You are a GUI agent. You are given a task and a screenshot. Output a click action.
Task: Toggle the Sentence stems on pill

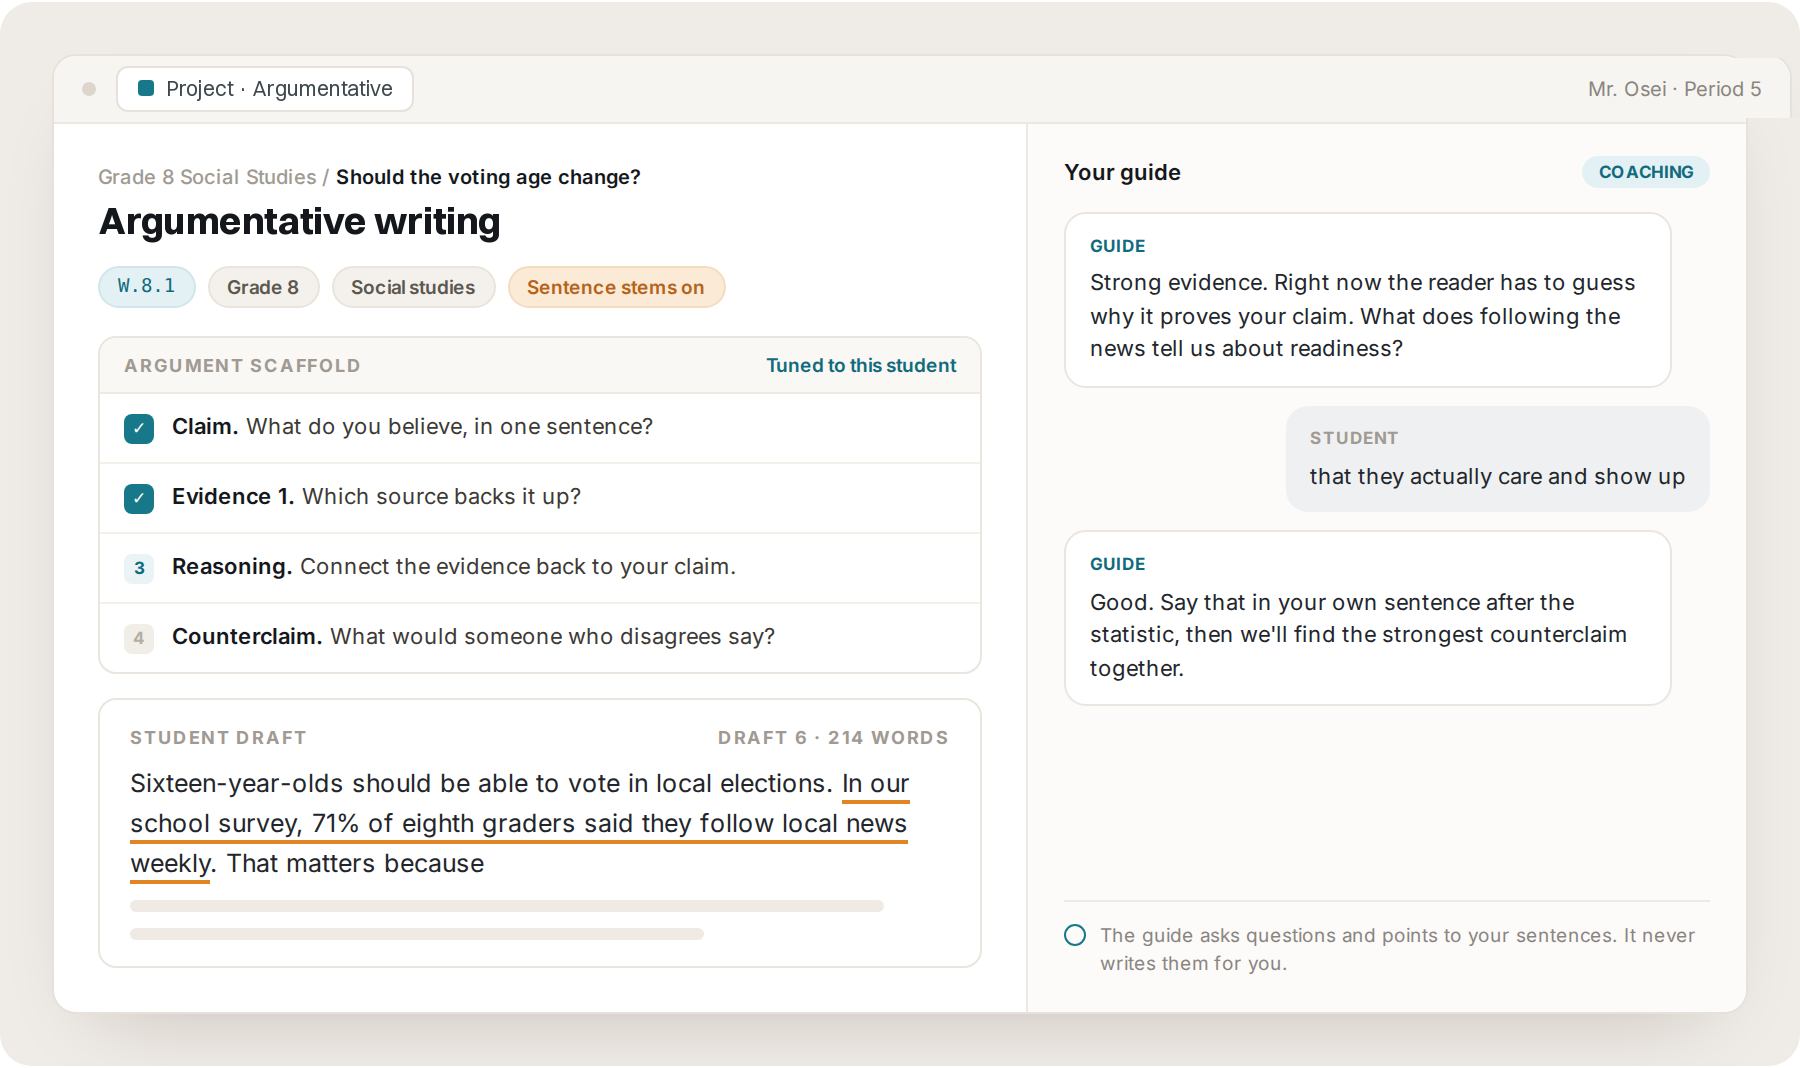click(x=616, y=287)
